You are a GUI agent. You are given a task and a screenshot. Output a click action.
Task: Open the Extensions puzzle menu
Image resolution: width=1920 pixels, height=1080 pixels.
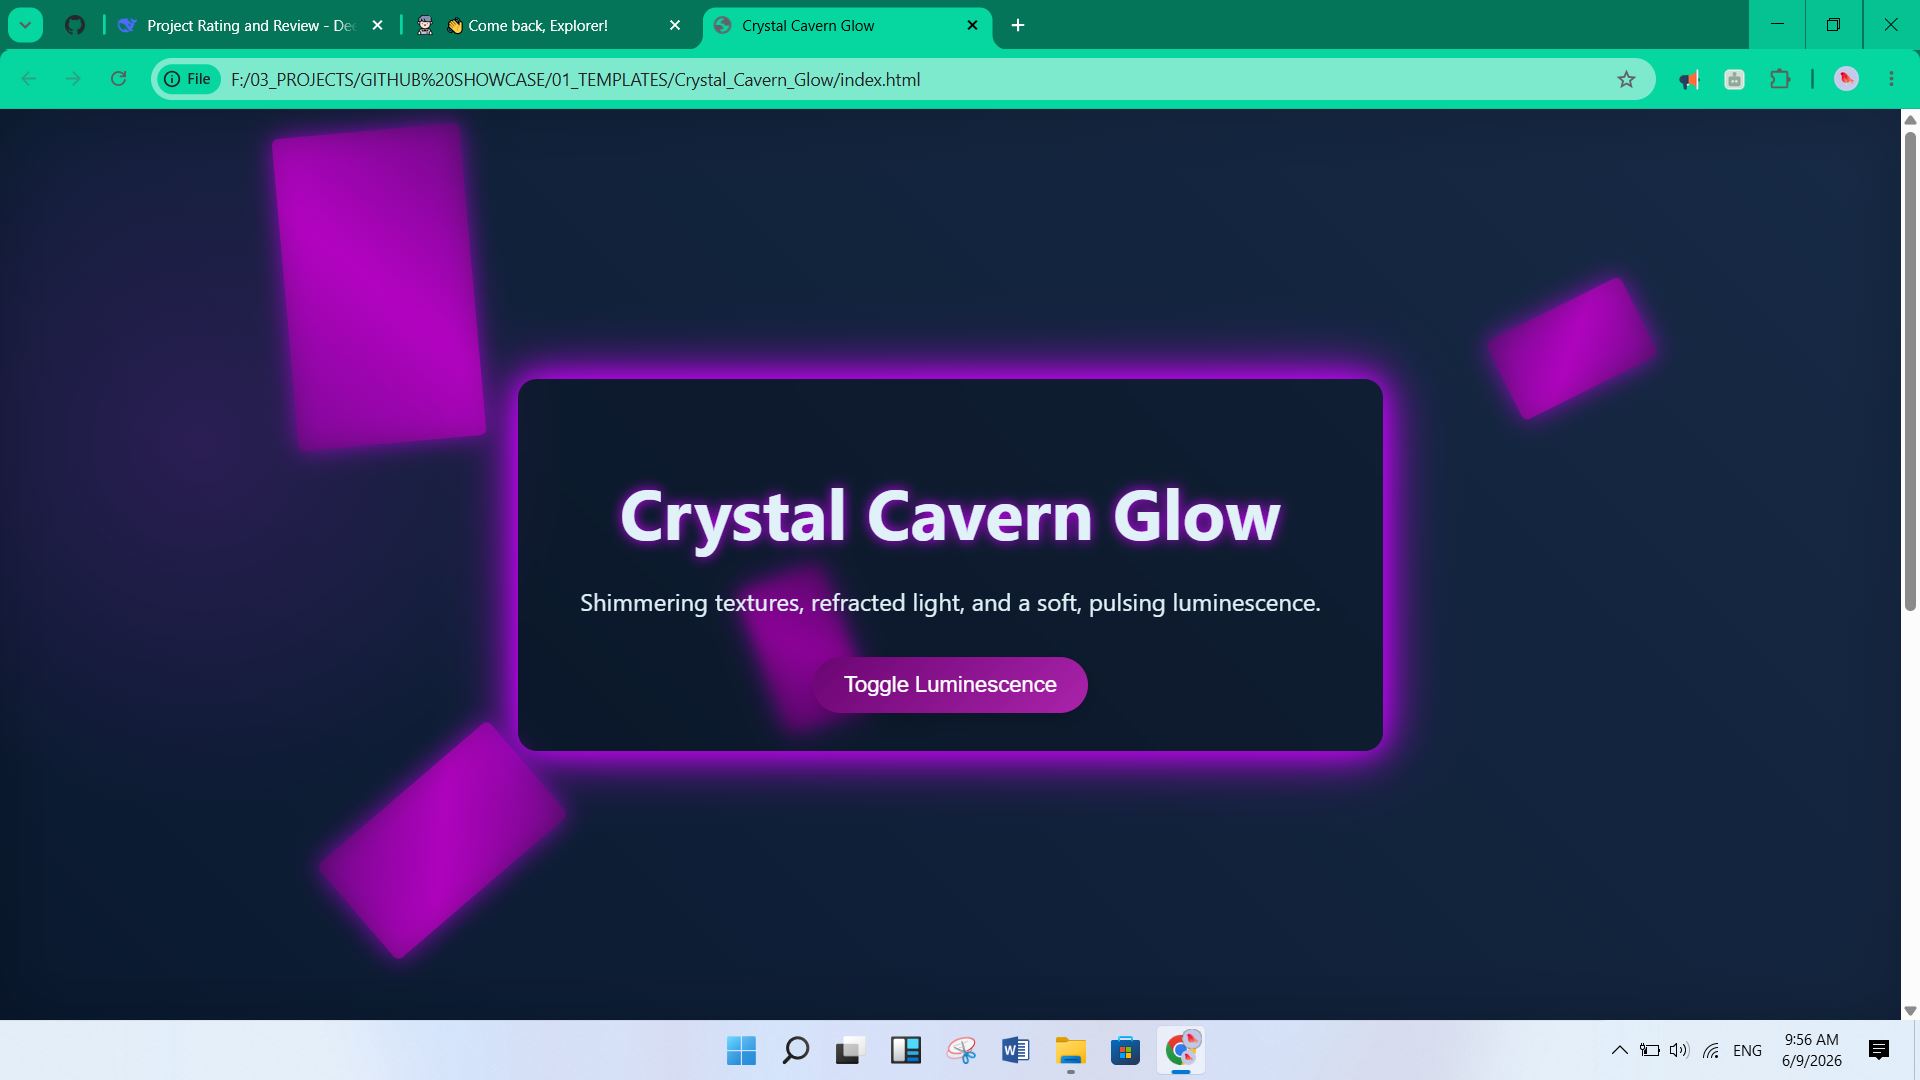click(1780, 79)
